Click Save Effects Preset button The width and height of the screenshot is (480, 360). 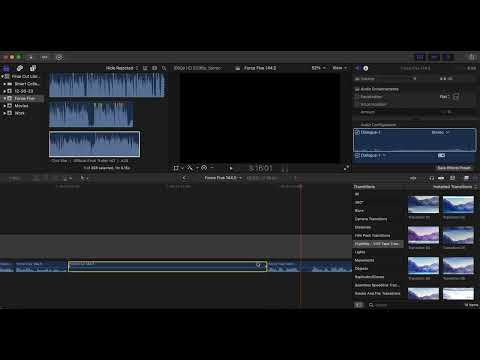point(454,168)
